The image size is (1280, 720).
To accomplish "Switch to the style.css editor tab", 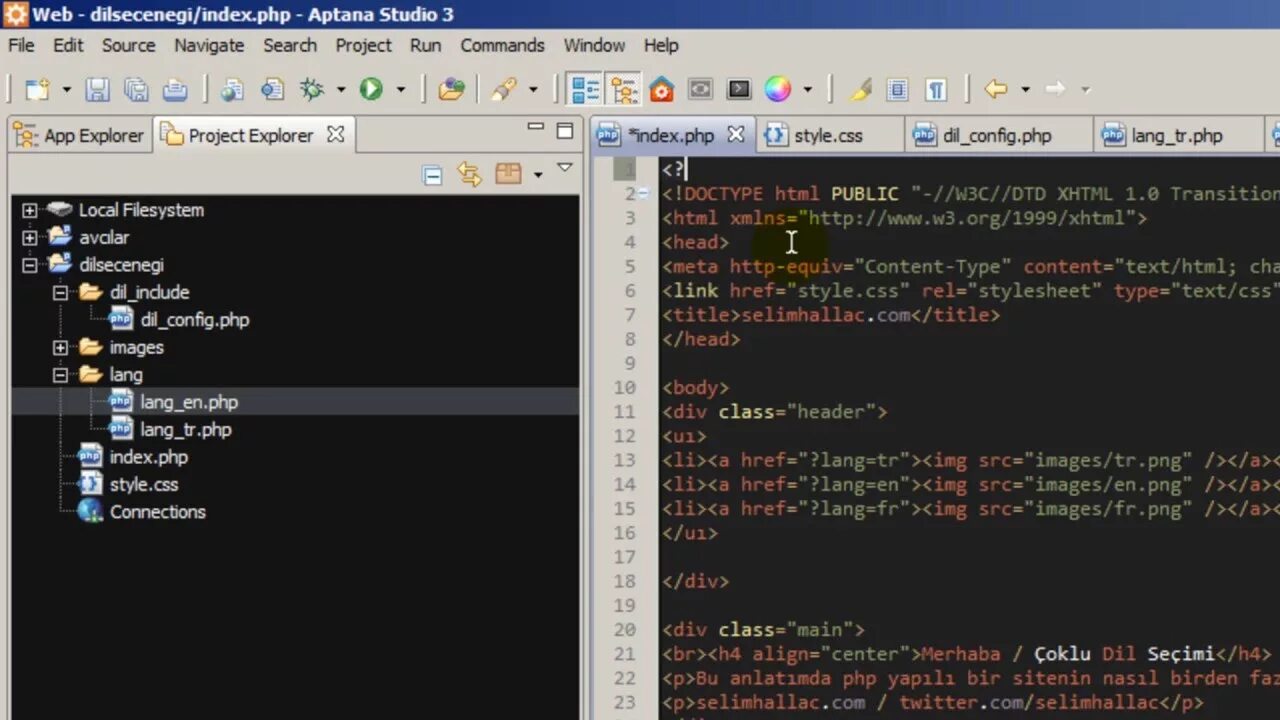I will click(x=827, y=136).
